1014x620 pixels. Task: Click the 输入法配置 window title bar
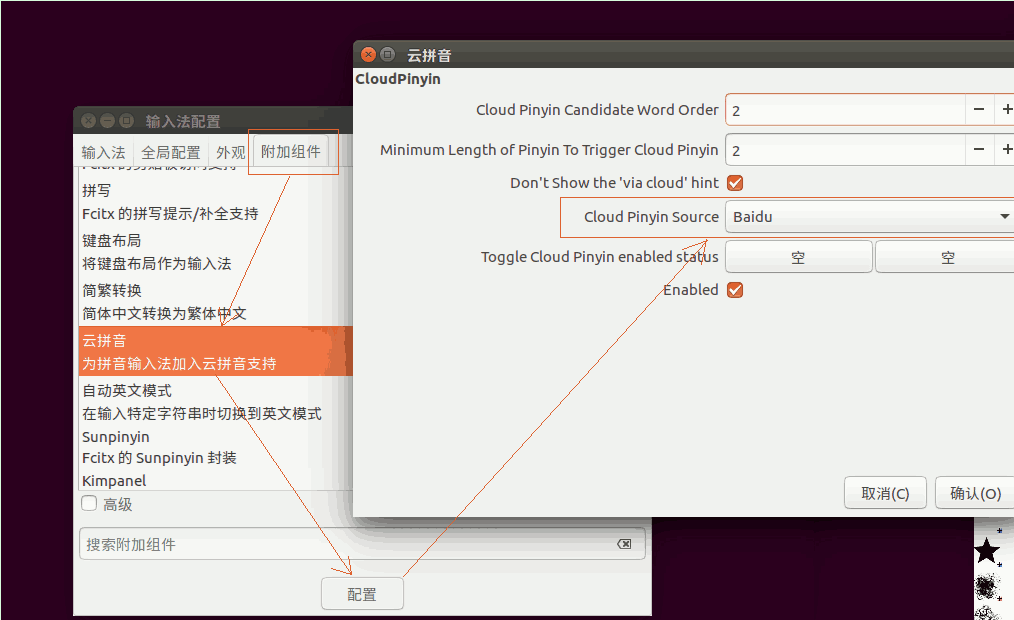213,120
